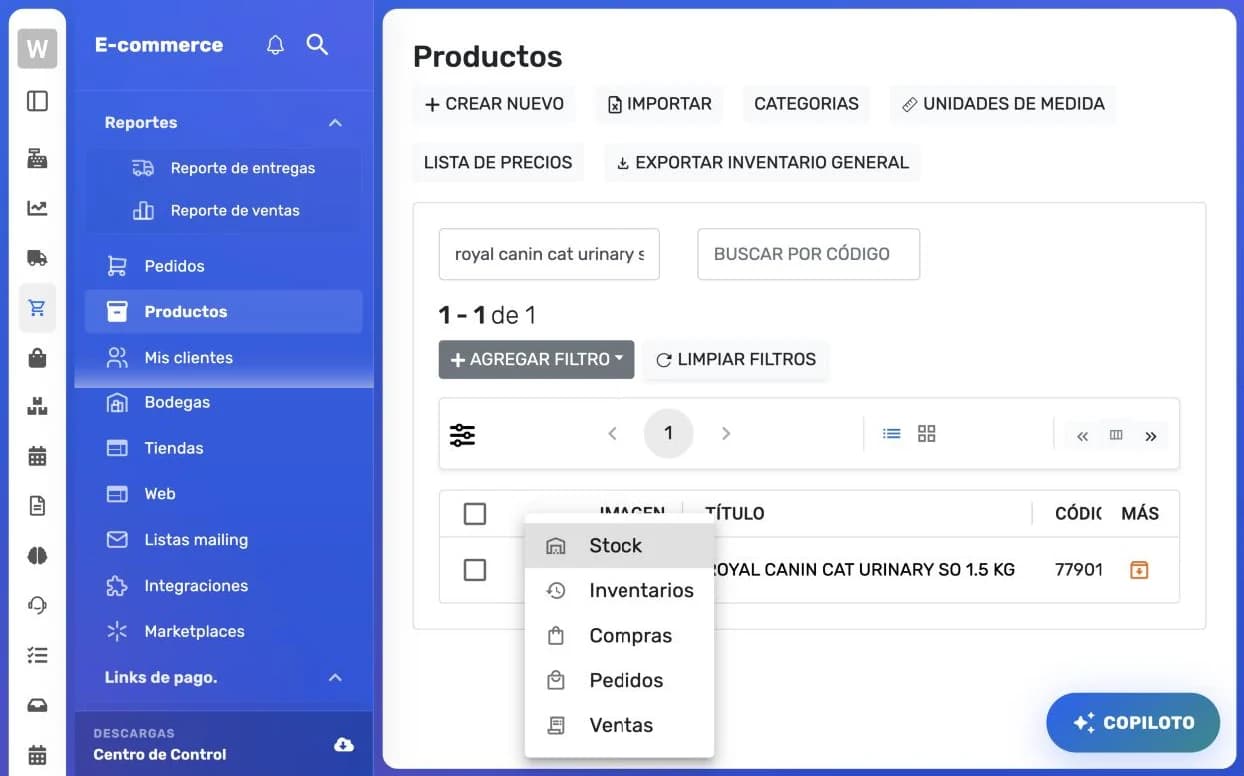1244x776 pixels.
Task: Switch to grid view icon
Action: tap(927, 433)
